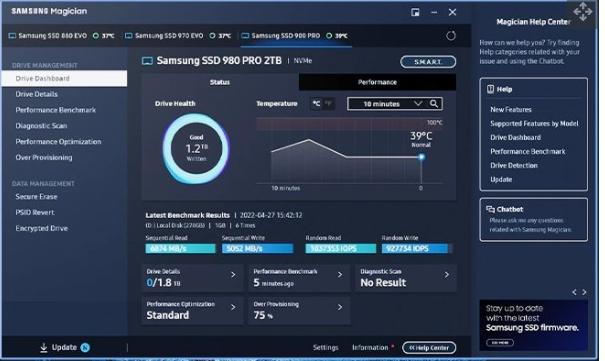Click the monitor icon on 860 EVO tab

pyautogui.click(x=12, y=36)
